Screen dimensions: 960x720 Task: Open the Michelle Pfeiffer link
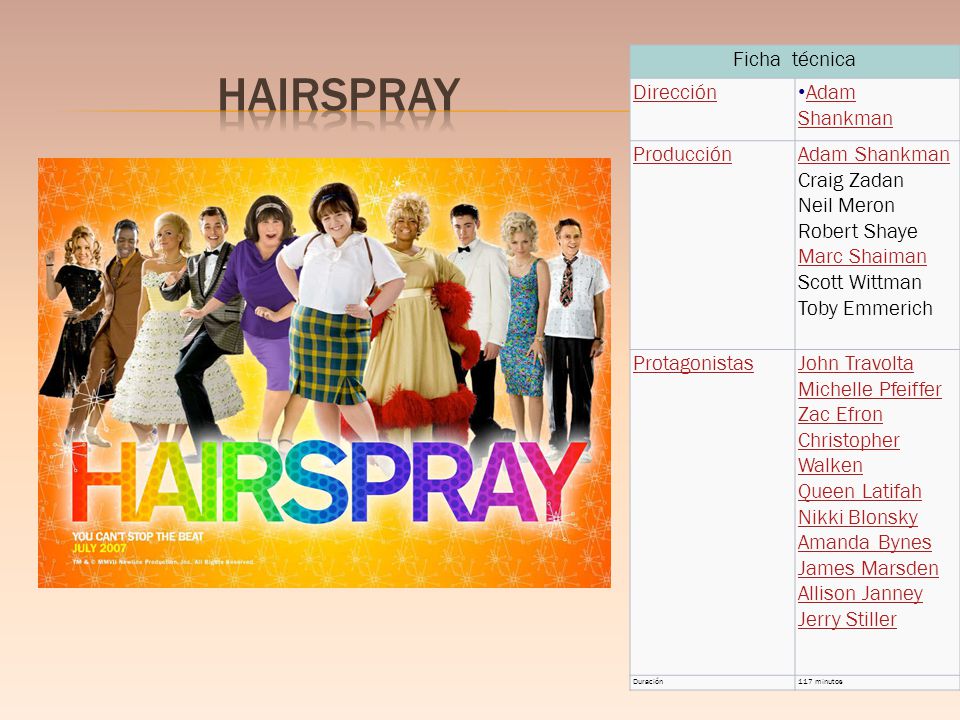click(869, 389)
